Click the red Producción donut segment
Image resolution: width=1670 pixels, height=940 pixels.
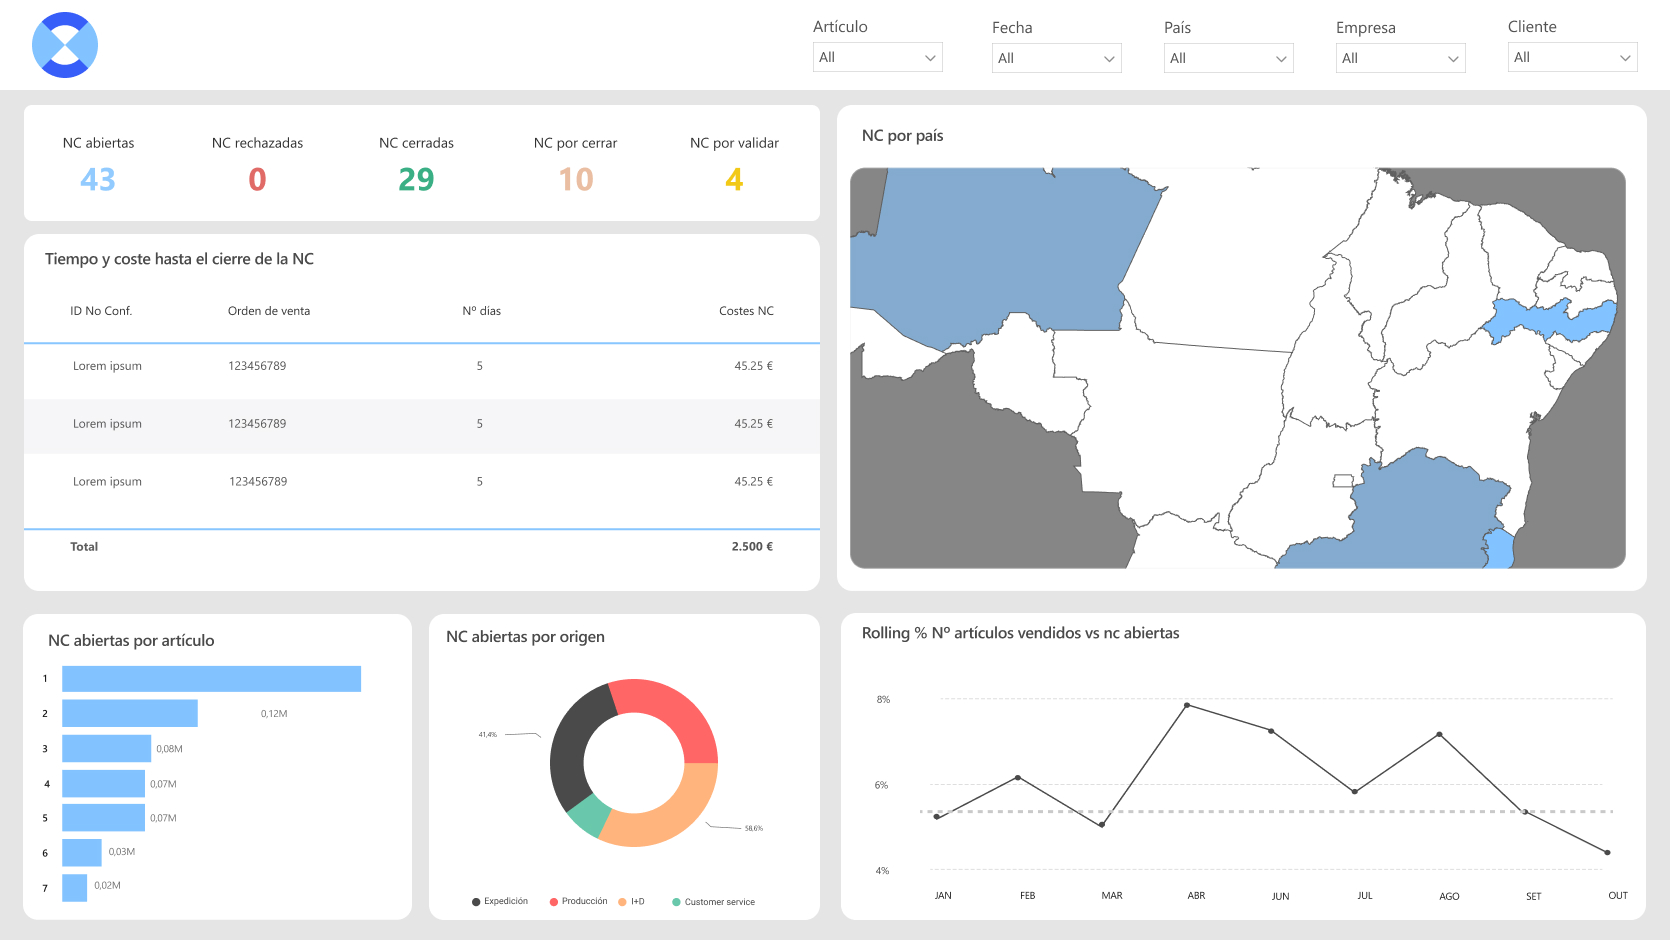669,716
